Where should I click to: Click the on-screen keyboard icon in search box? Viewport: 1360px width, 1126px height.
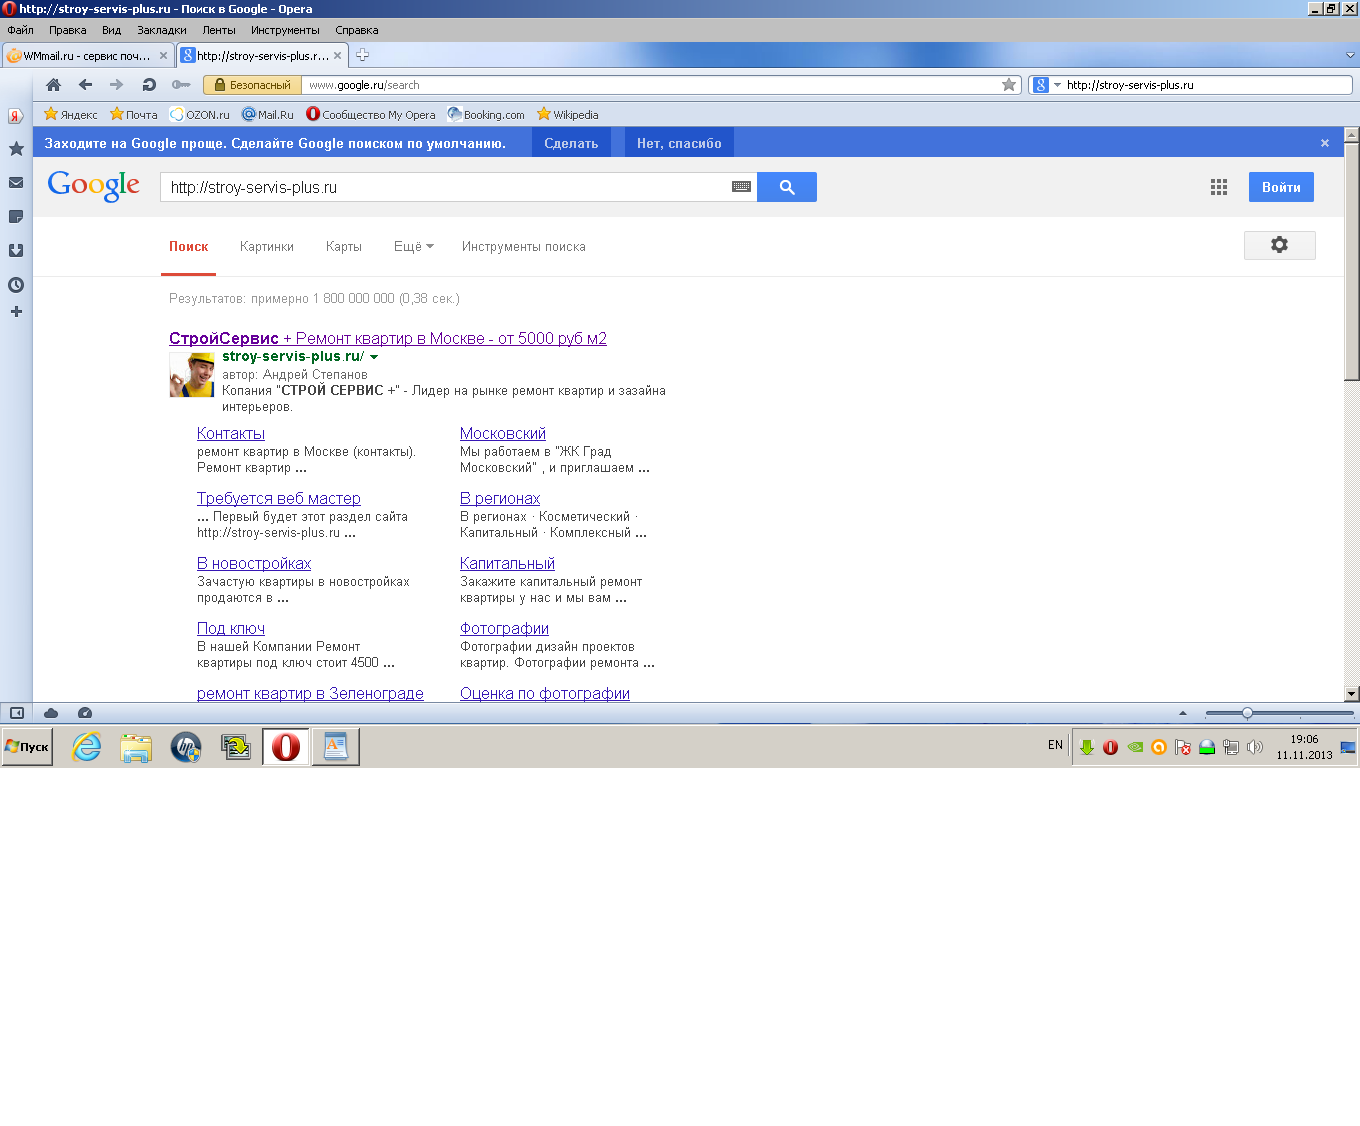pyautogui.click(x=741, y=187)
